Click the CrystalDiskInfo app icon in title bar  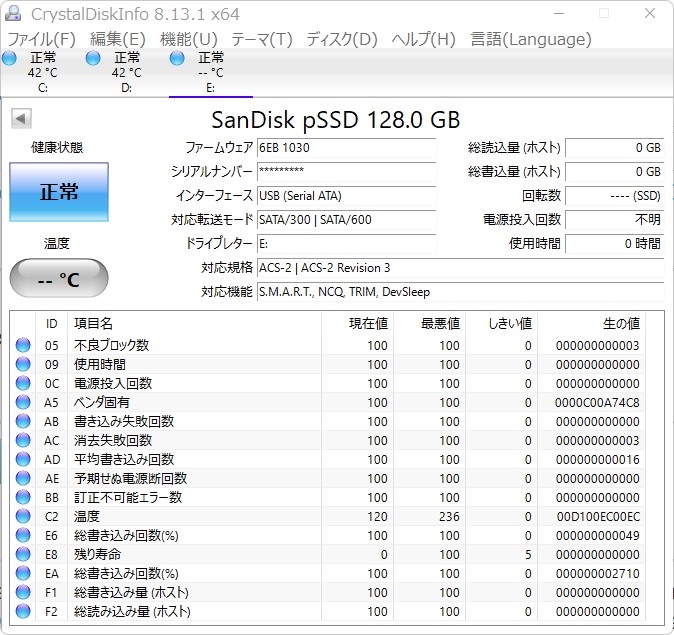click(x=14, y=14)
